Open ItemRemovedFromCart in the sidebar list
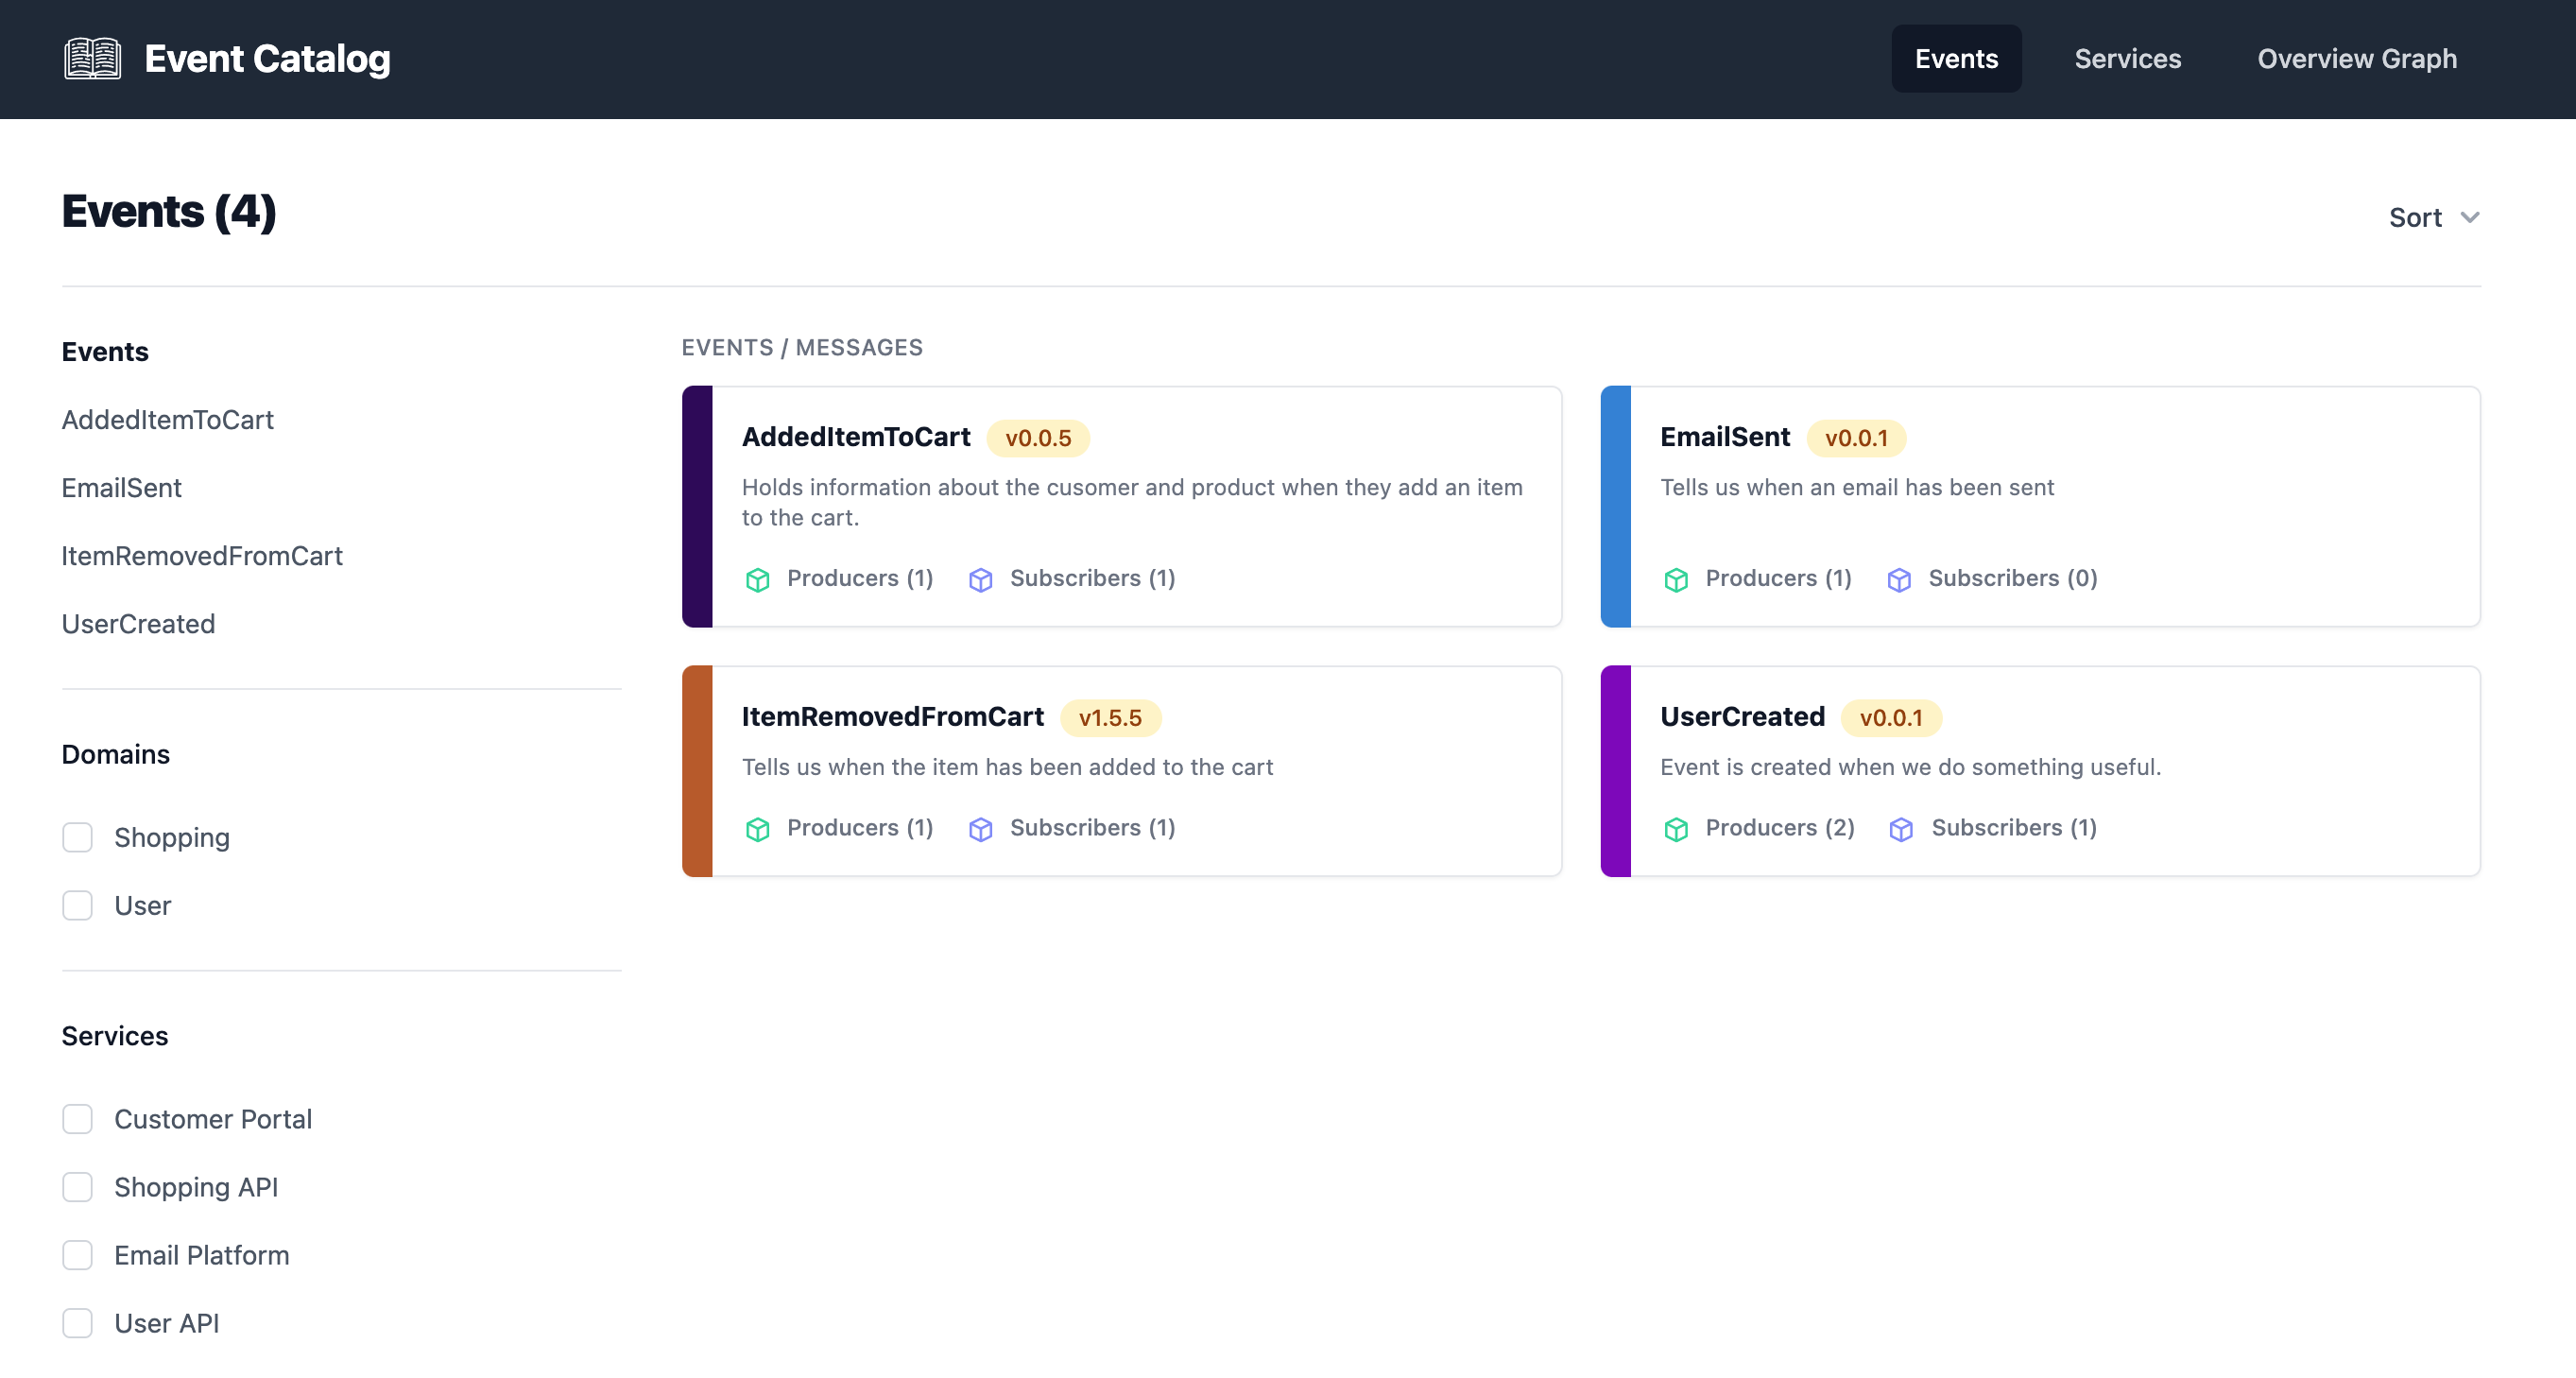The image size is (2576, 1378). (x=202, y=556)
